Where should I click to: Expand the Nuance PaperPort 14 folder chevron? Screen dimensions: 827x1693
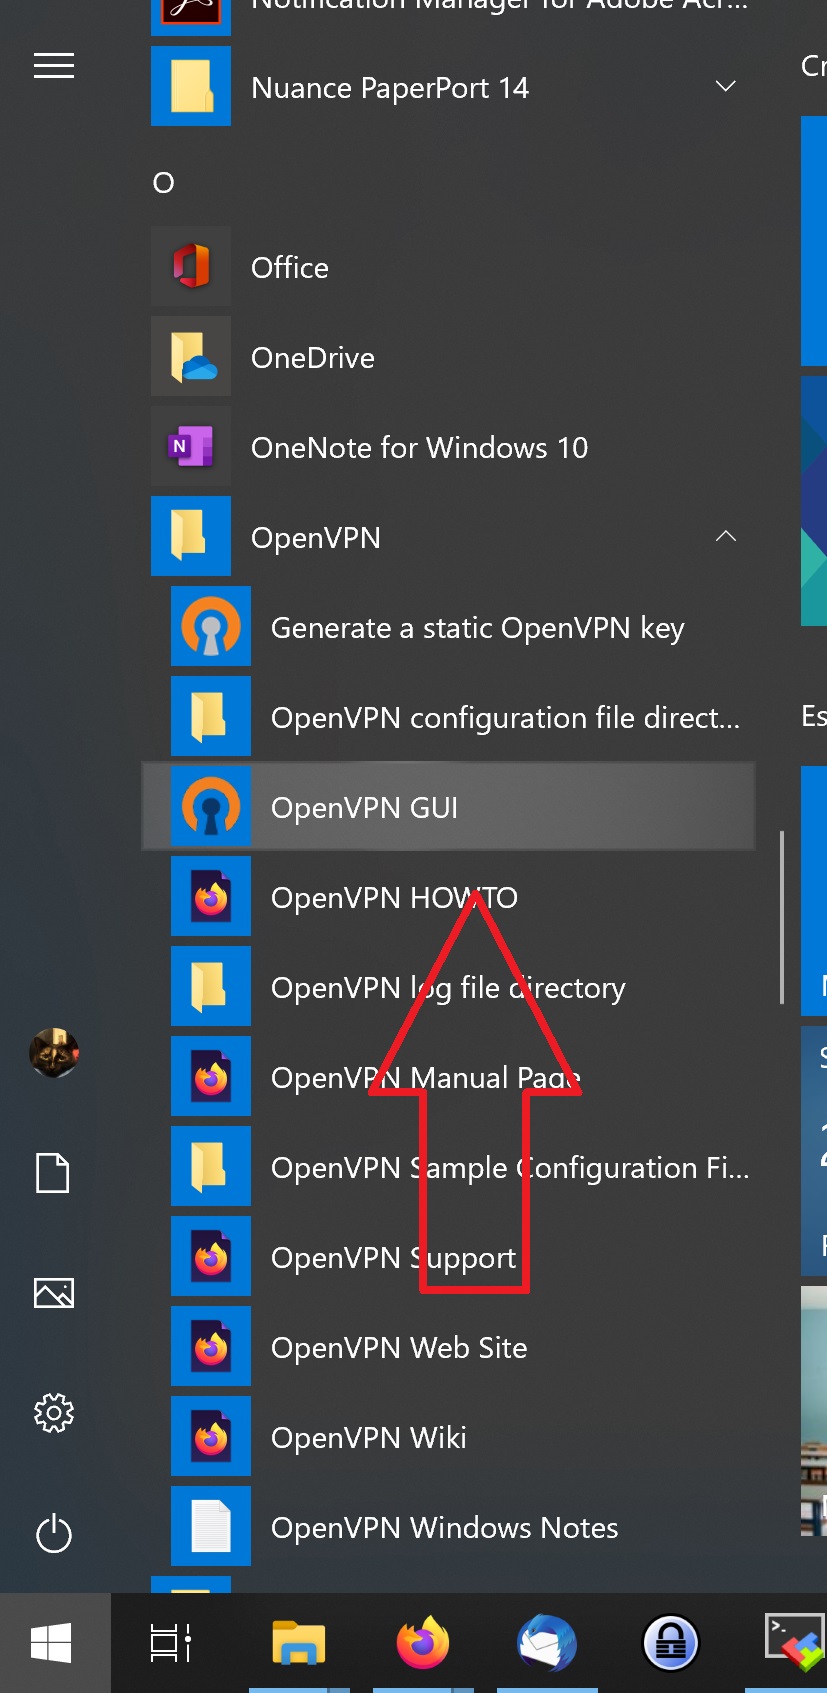click(726, 86)
